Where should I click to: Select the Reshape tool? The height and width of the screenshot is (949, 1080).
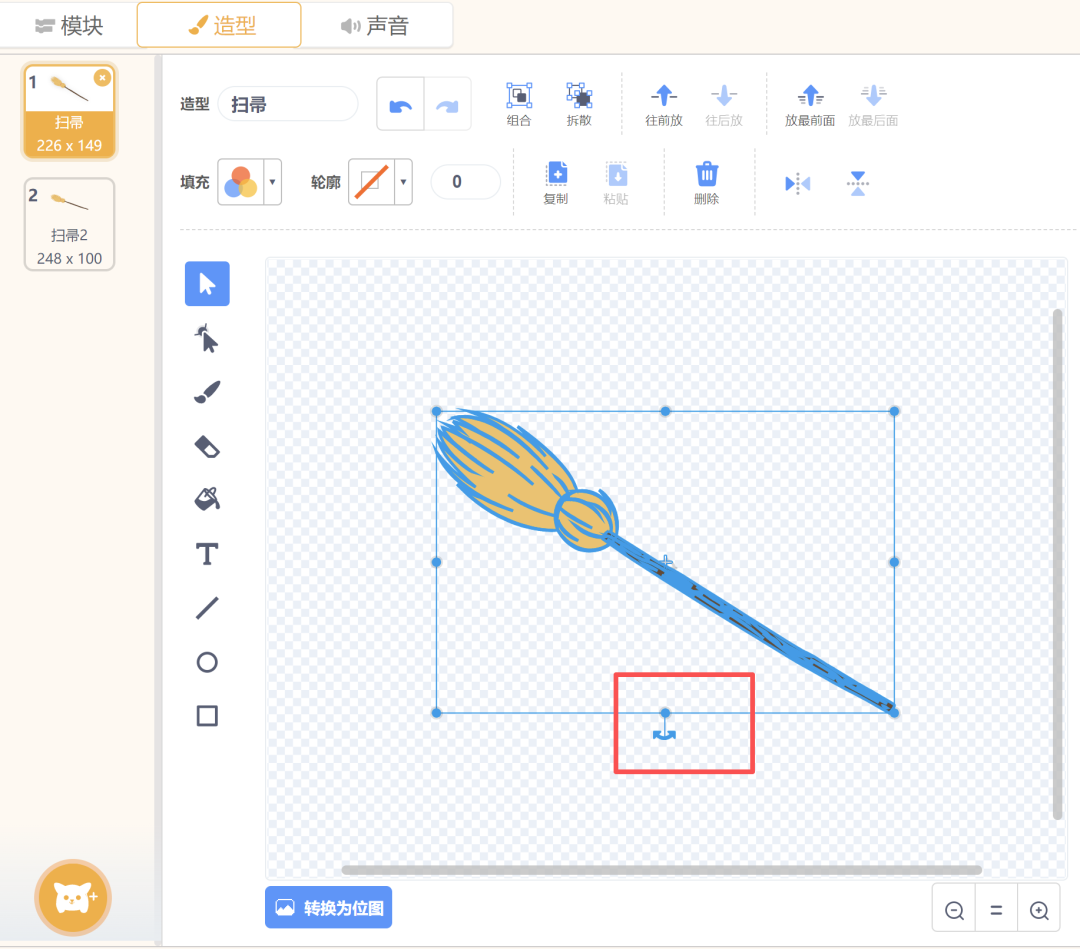tap(207, 340)
